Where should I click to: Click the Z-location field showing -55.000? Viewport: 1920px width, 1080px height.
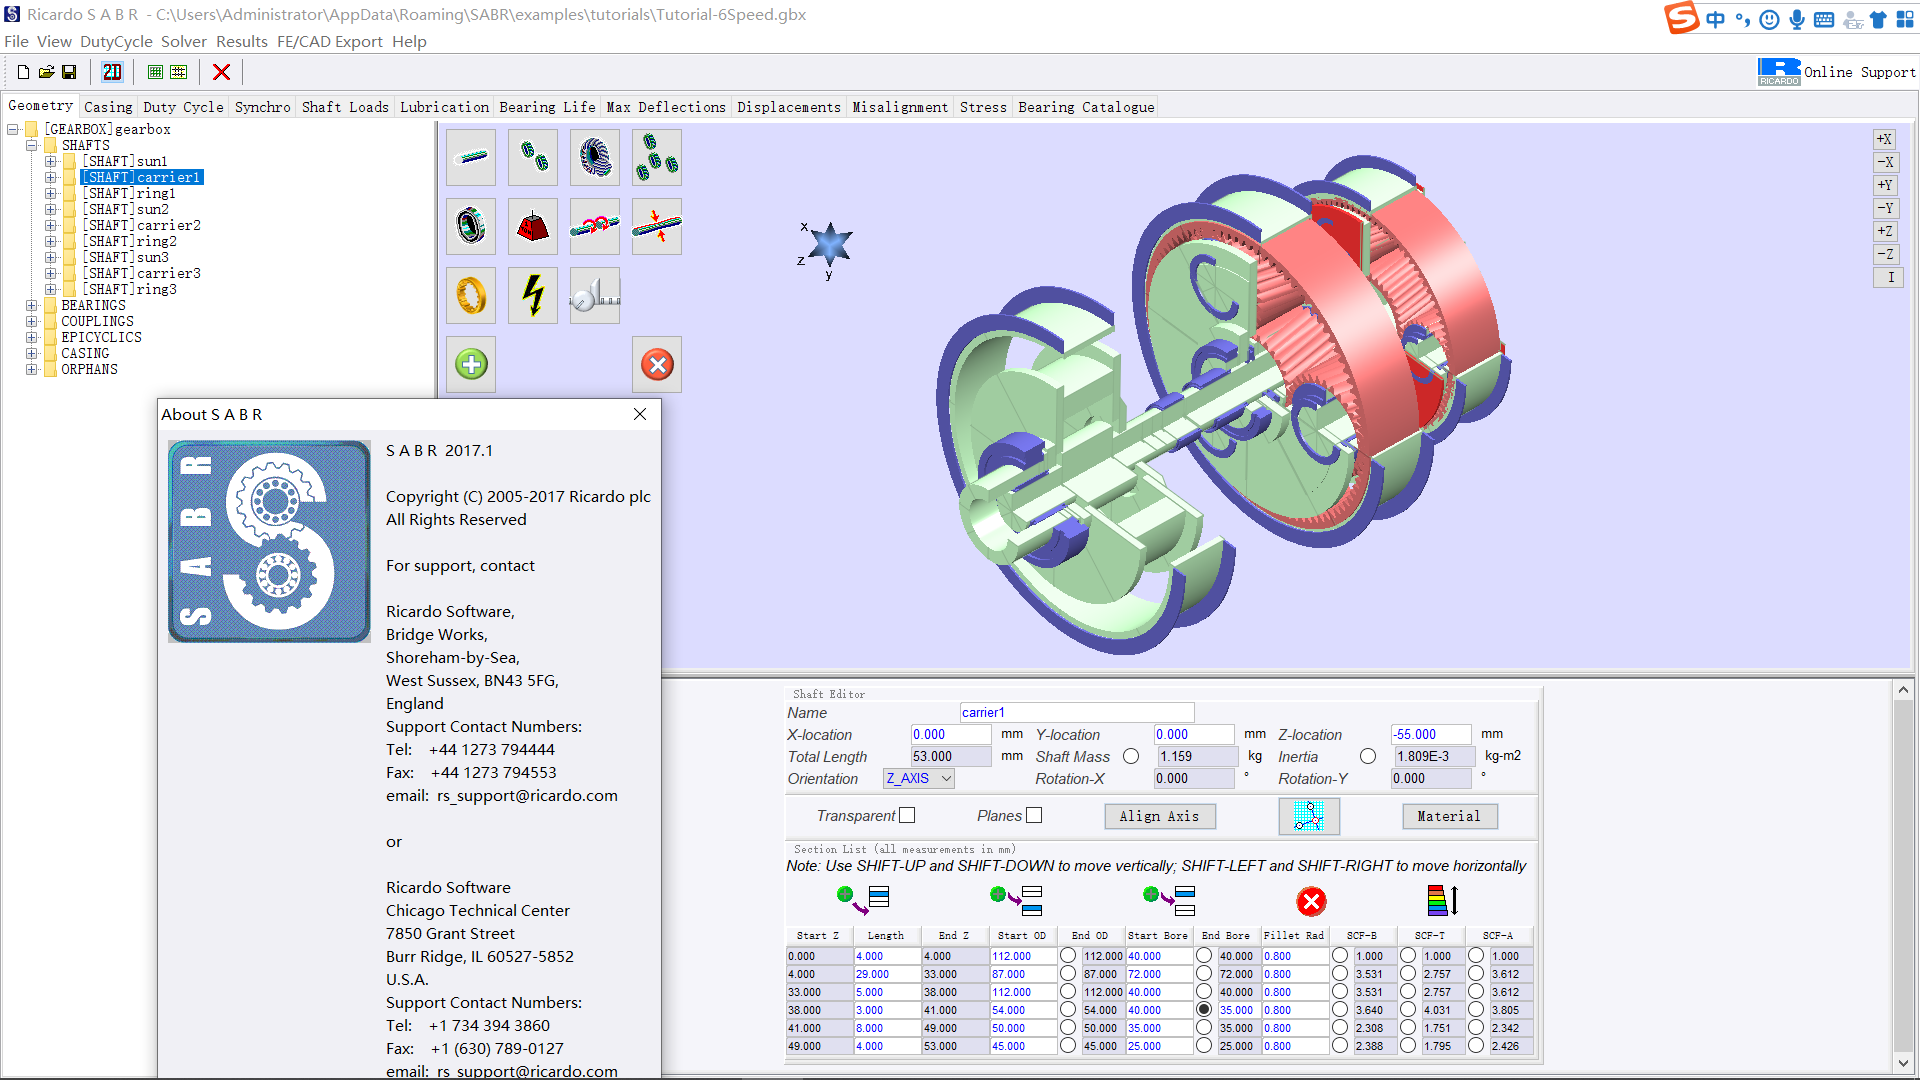(1431, 734)
